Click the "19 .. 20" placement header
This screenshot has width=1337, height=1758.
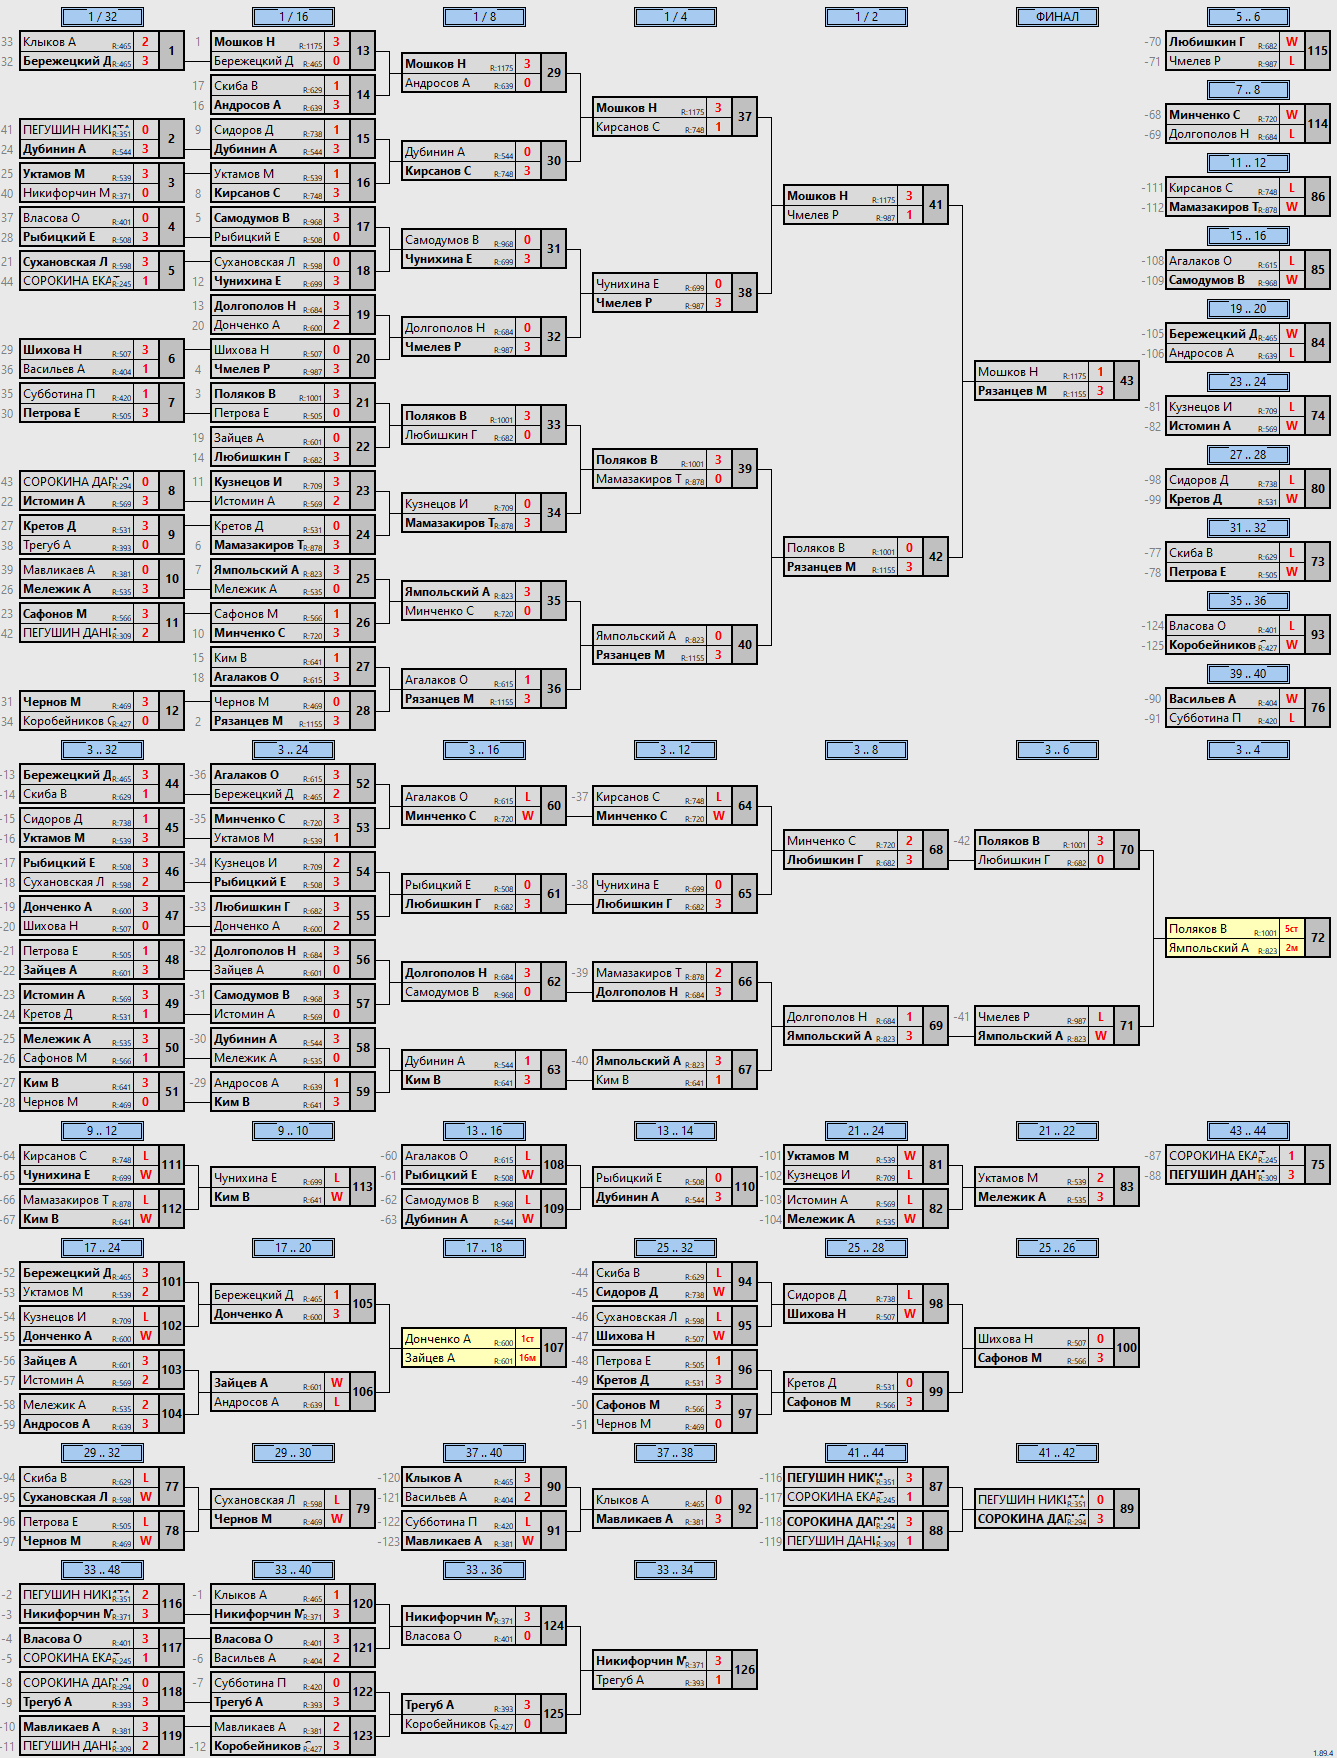point(1248,309)
